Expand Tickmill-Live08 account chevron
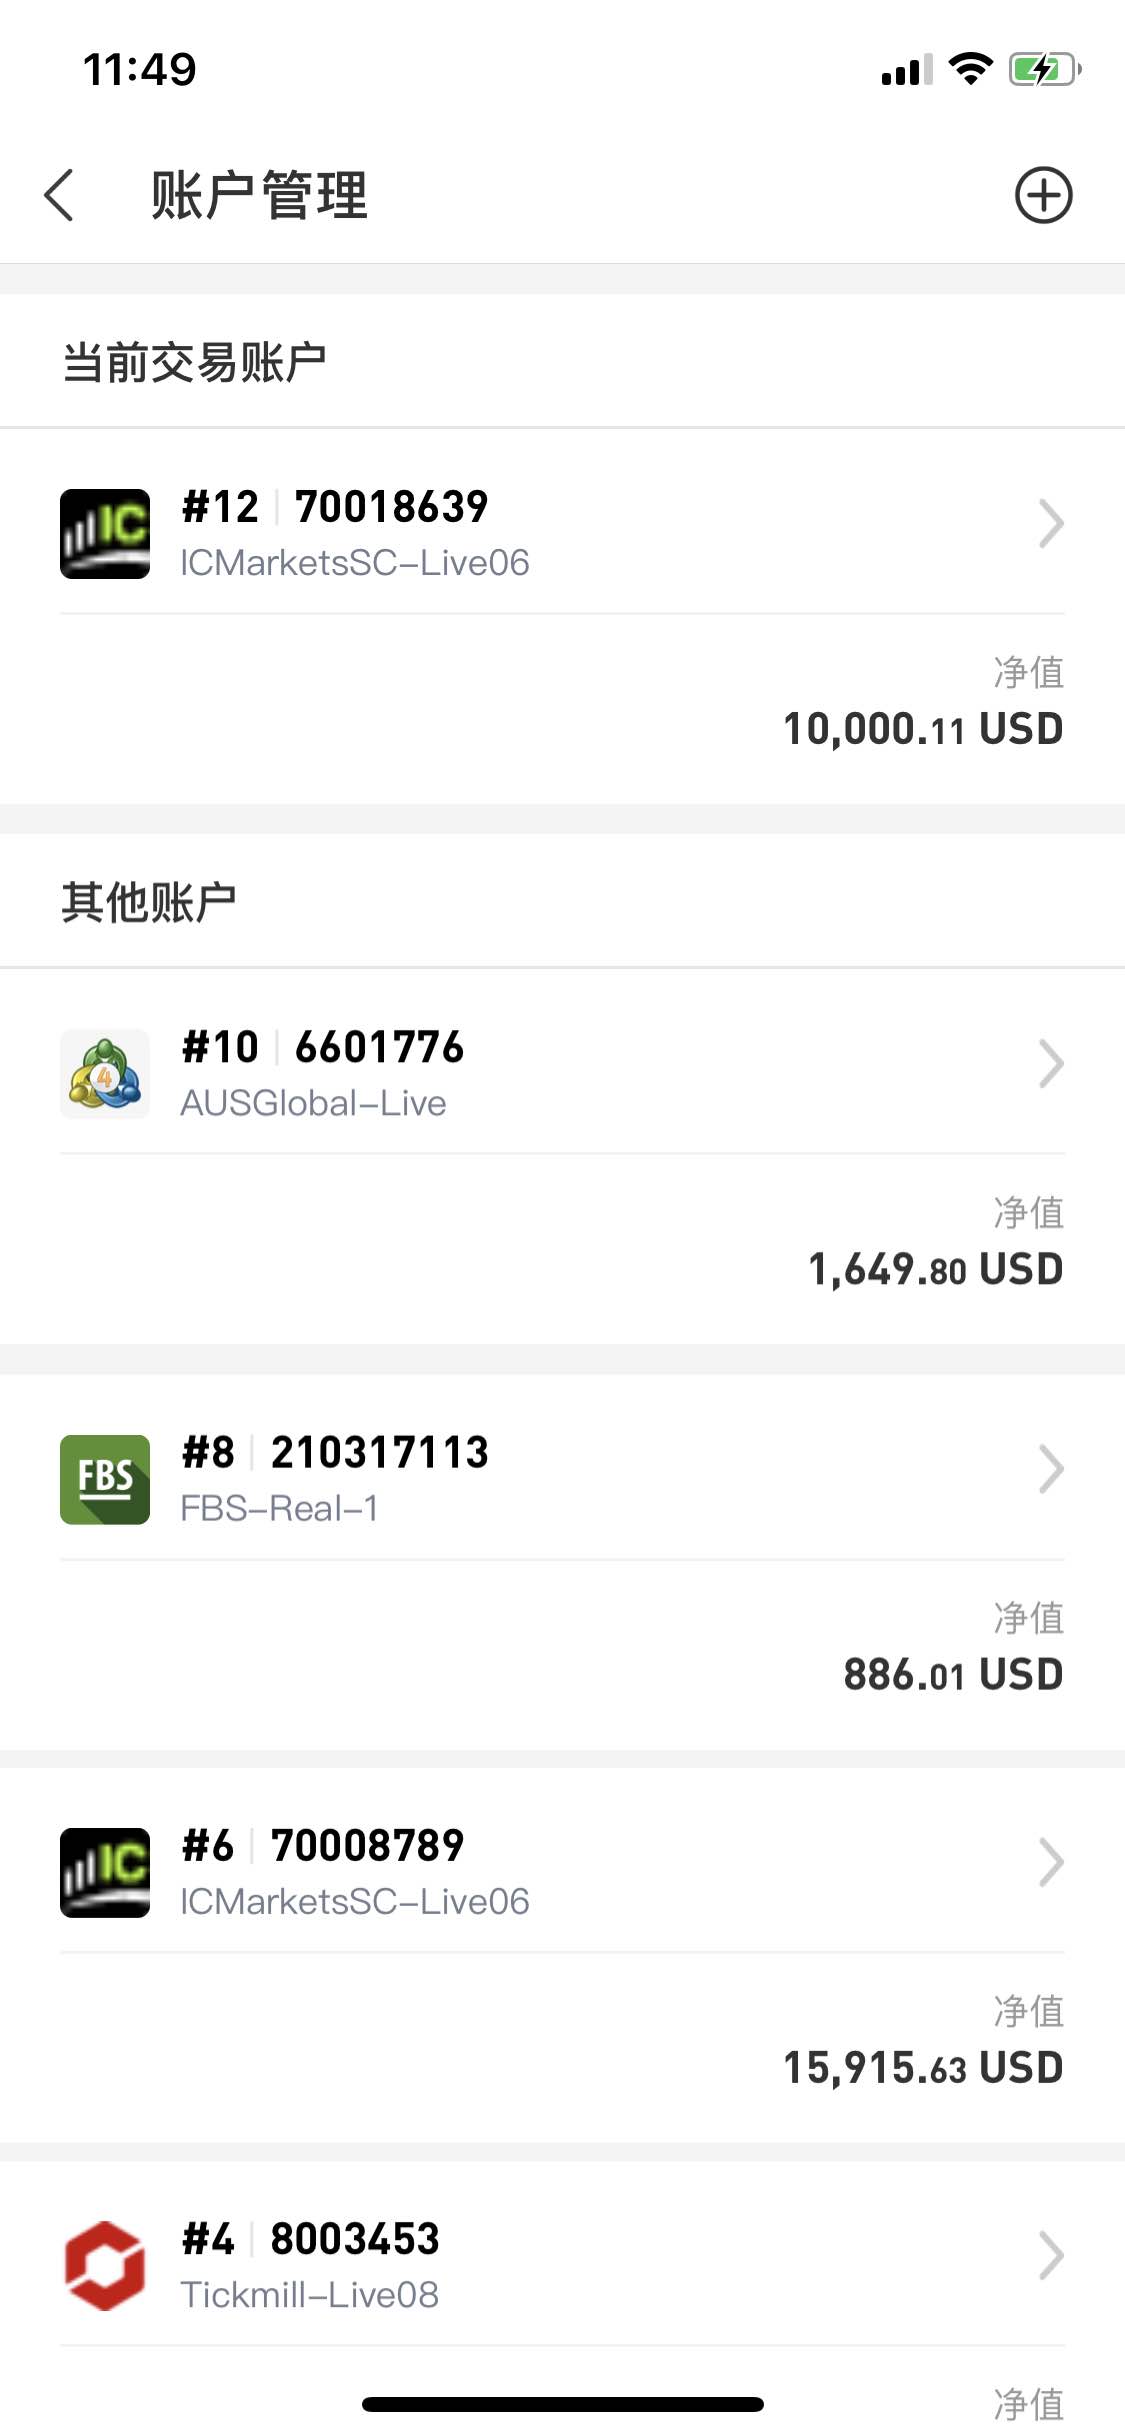 tap(1051, 2255)
